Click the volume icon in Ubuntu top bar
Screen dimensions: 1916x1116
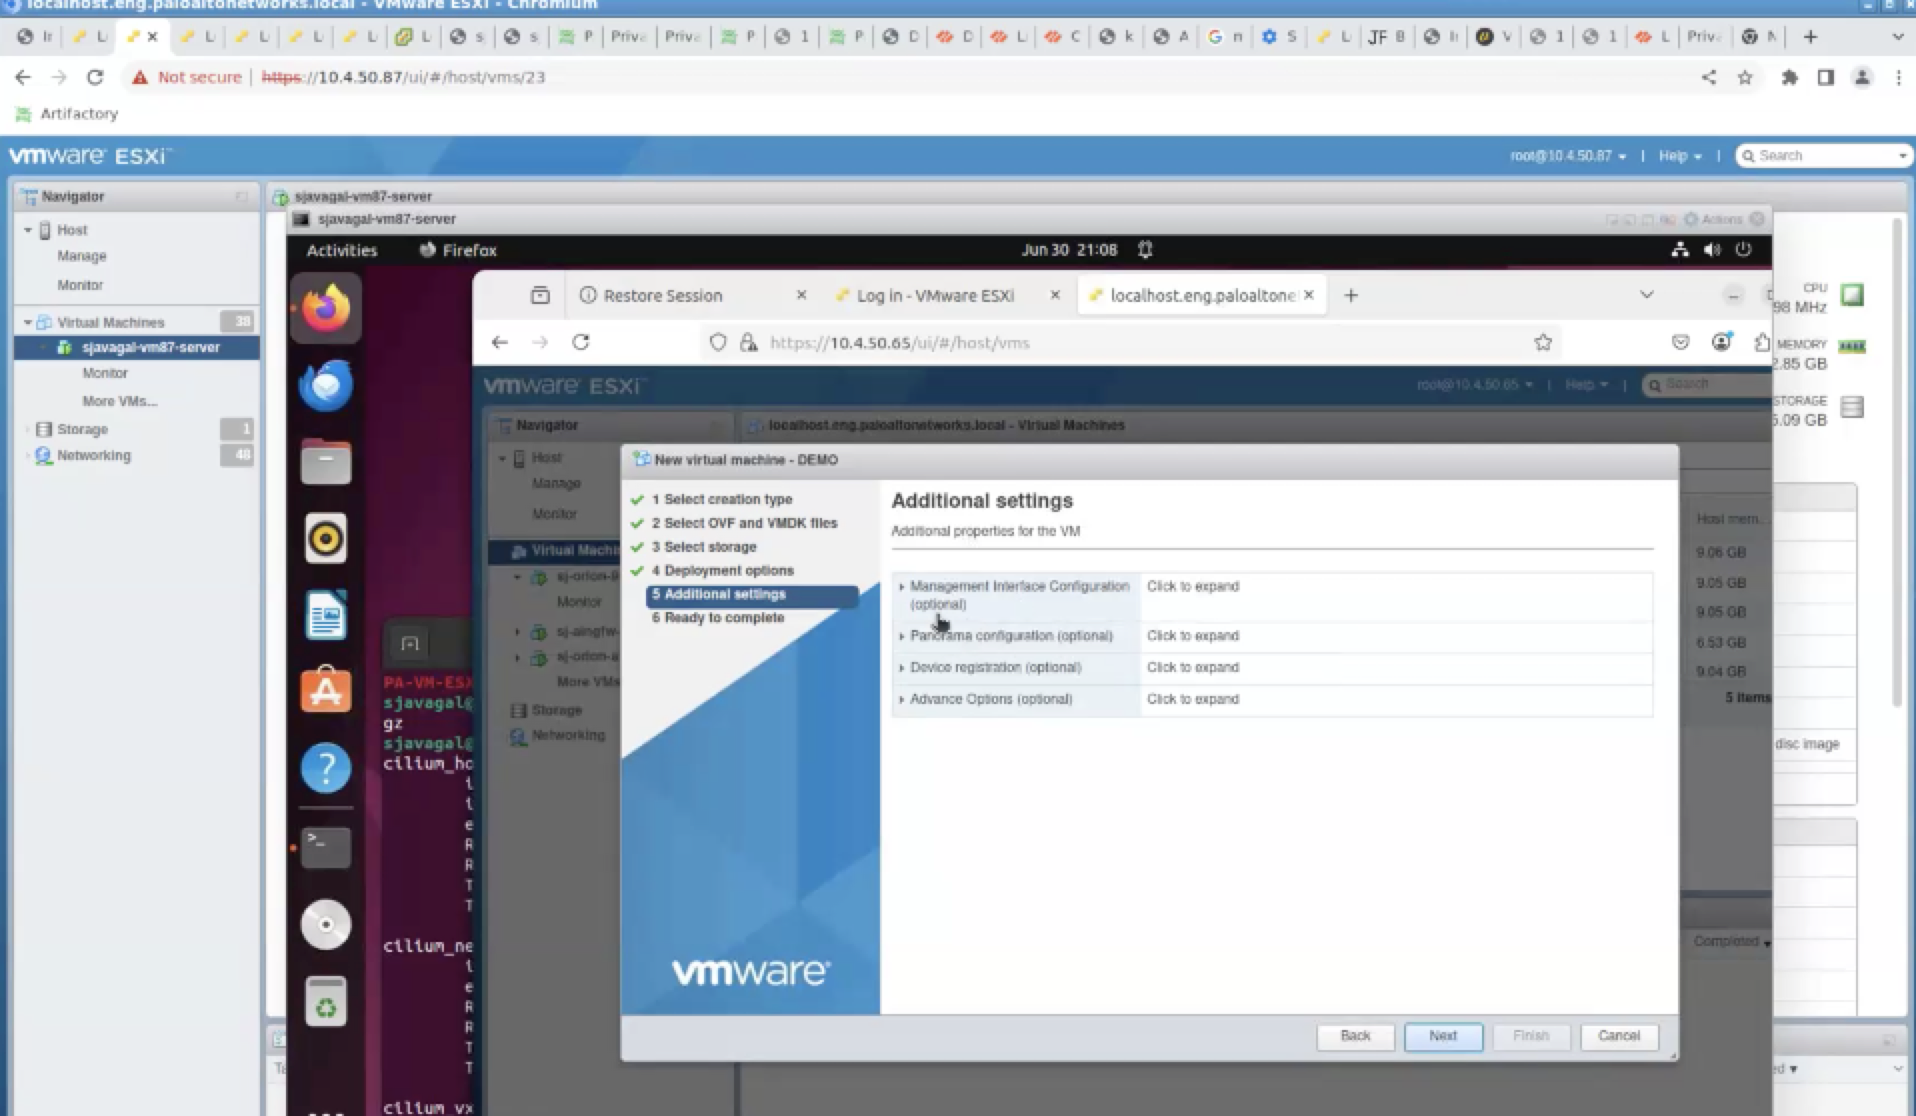(x=1712, y=250)
